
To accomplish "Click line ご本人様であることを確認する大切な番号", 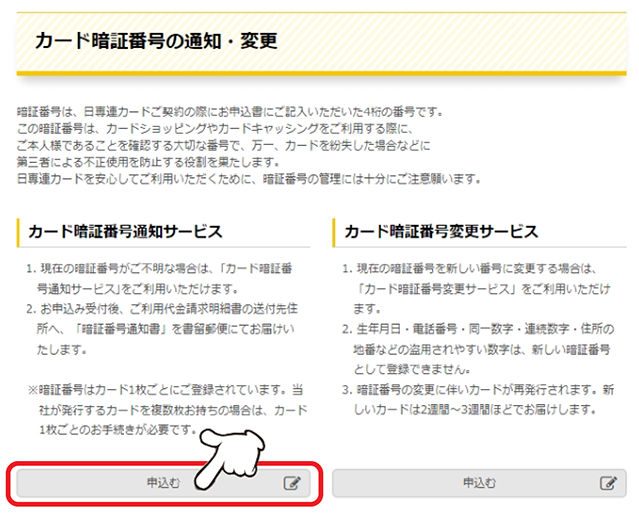I will tap(224, 145).
